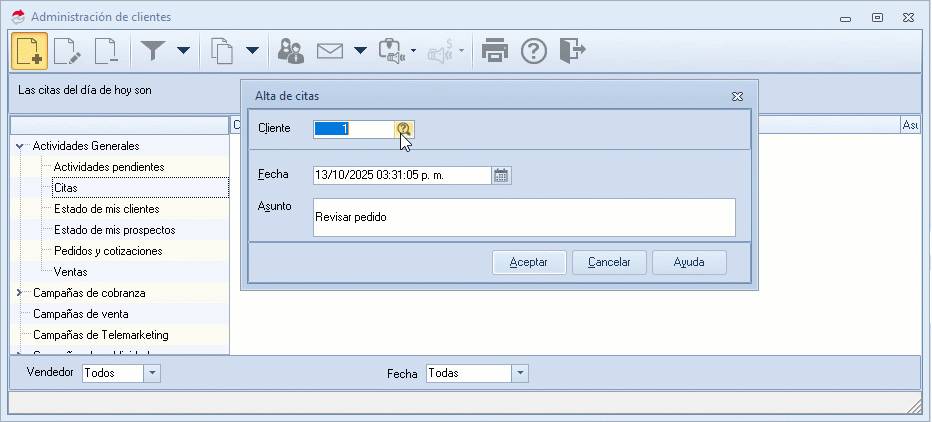Select 'Estado de mis clientes' tree item
932x422 pixels.
tap(106, 209)
